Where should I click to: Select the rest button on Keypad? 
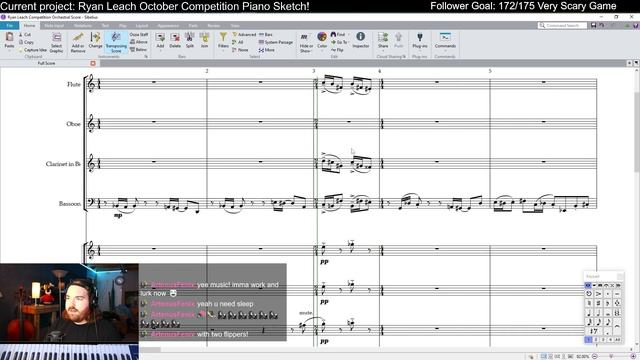click(593, 331)
